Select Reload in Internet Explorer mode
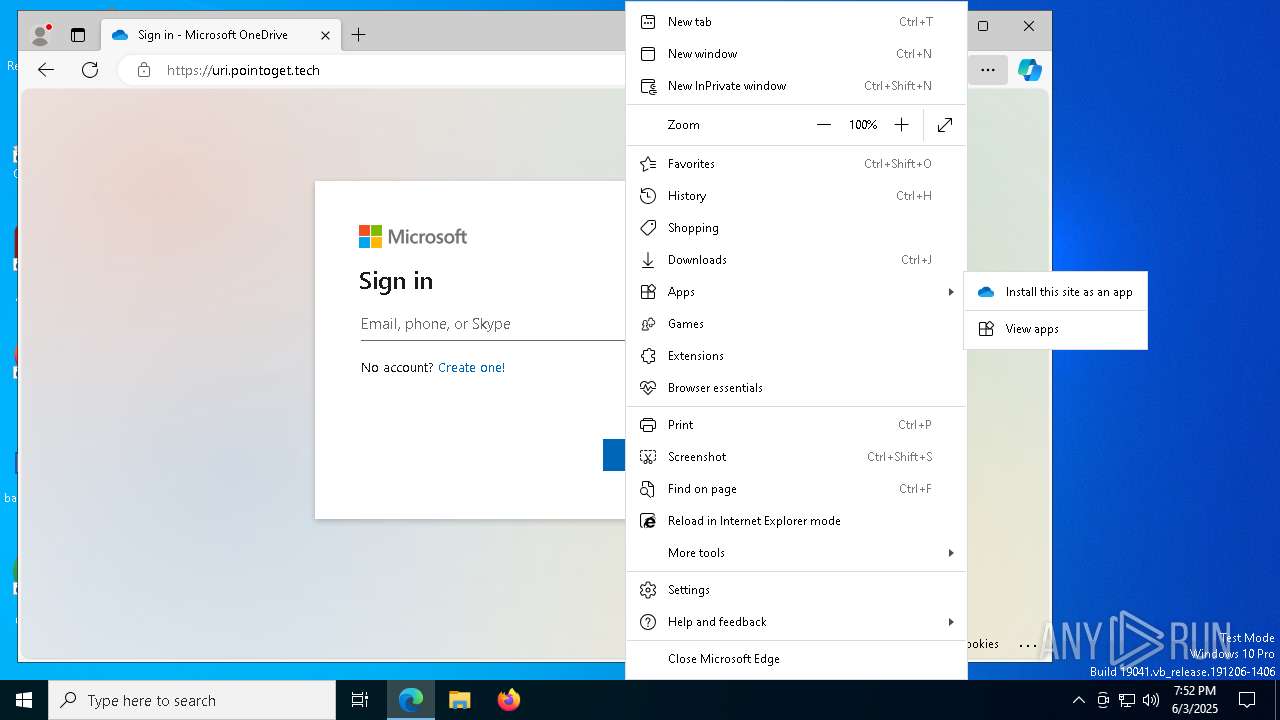This screenshot has width=1280, height=720. coord(796,521)
